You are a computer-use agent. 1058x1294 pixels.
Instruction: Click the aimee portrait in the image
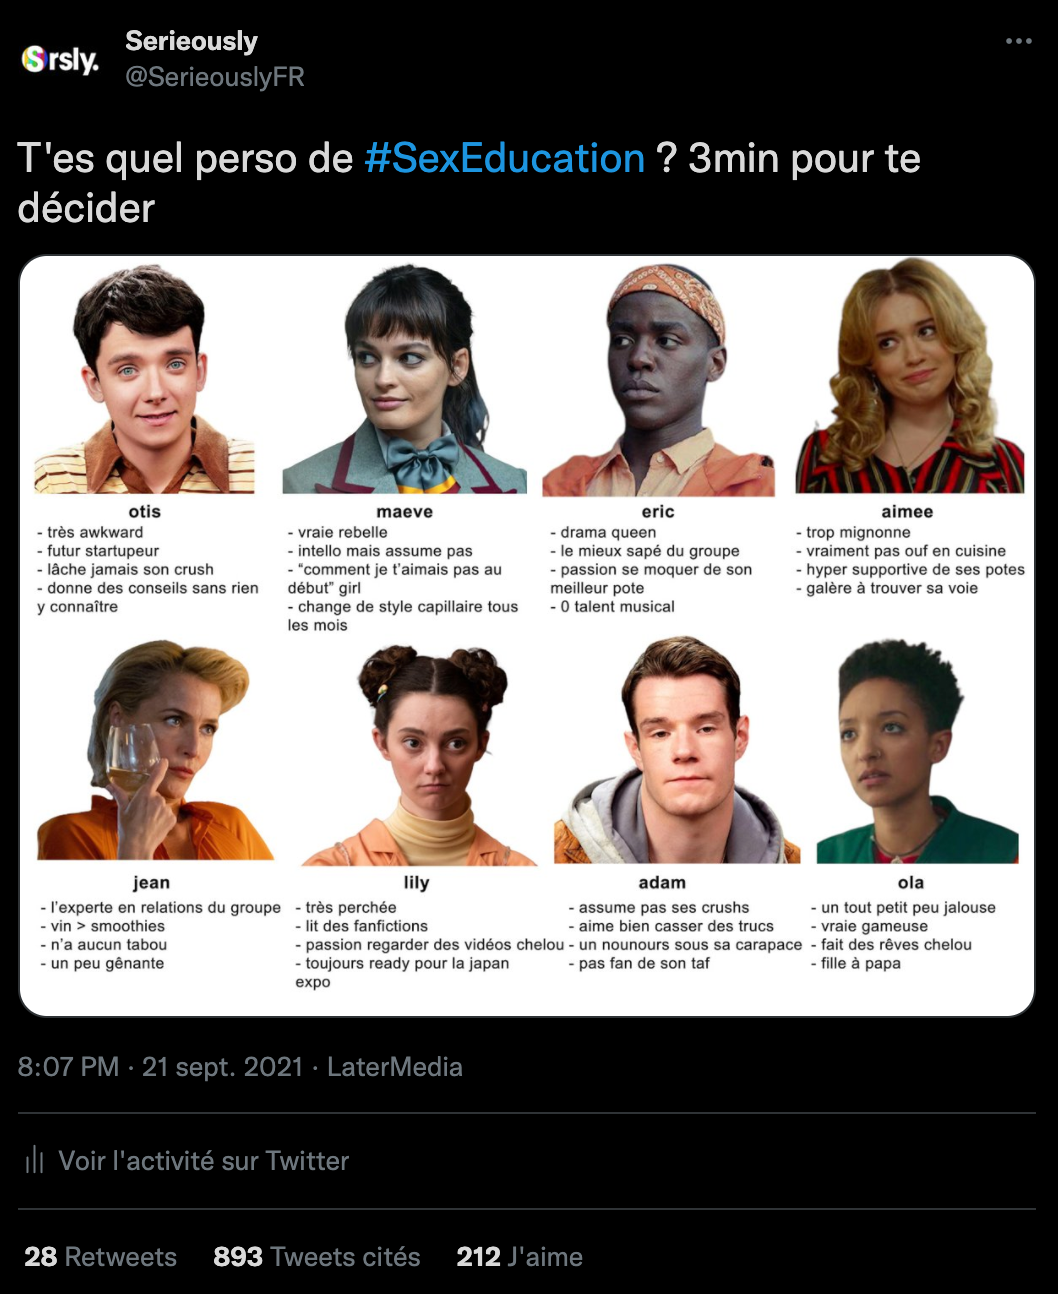909,376
